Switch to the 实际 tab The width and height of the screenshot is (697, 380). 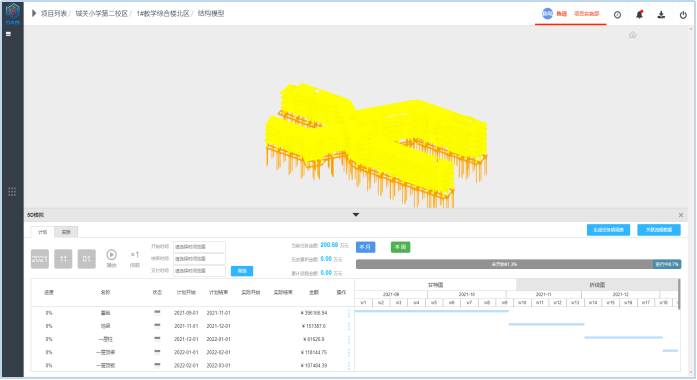(66, 232)
